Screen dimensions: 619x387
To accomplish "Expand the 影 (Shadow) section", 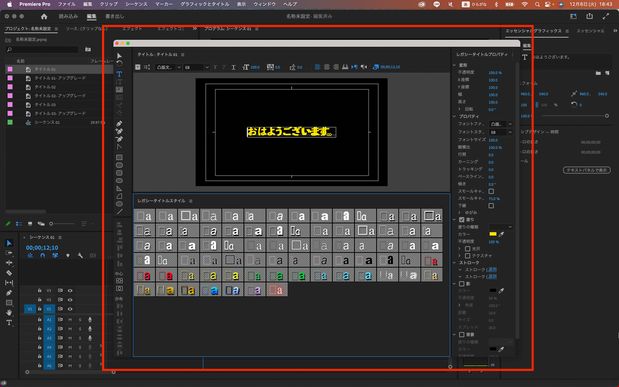I will coord(454,284).
